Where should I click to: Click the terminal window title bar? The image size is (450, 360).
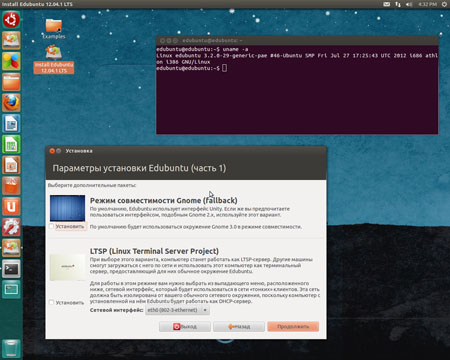point(297,41)
